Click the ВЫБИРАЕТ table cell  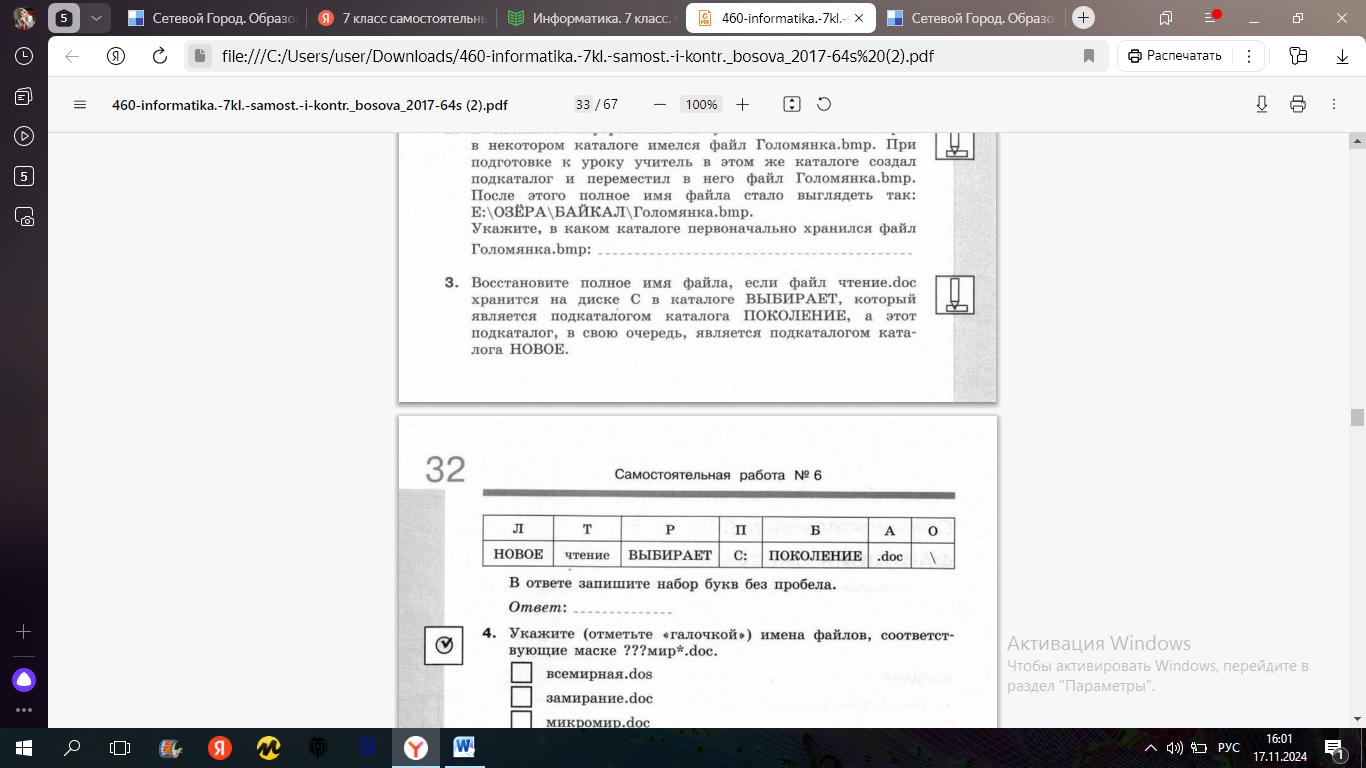(670, 555)
